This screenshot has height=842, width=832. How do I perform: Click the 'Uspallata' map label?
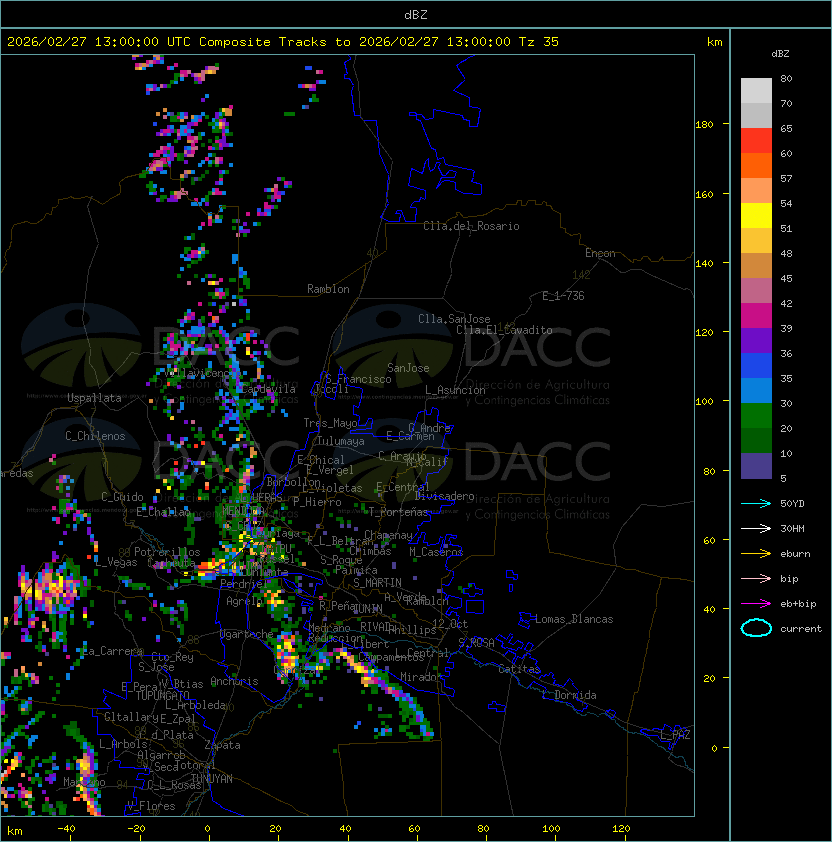point(94,398)
